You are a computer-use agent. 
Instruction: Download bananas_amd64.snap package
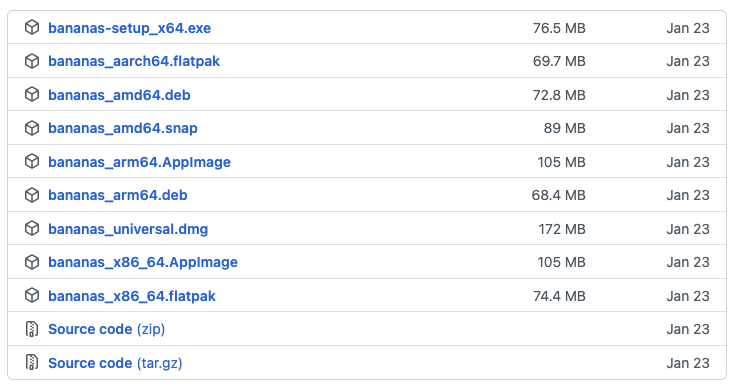click(123, 128)
